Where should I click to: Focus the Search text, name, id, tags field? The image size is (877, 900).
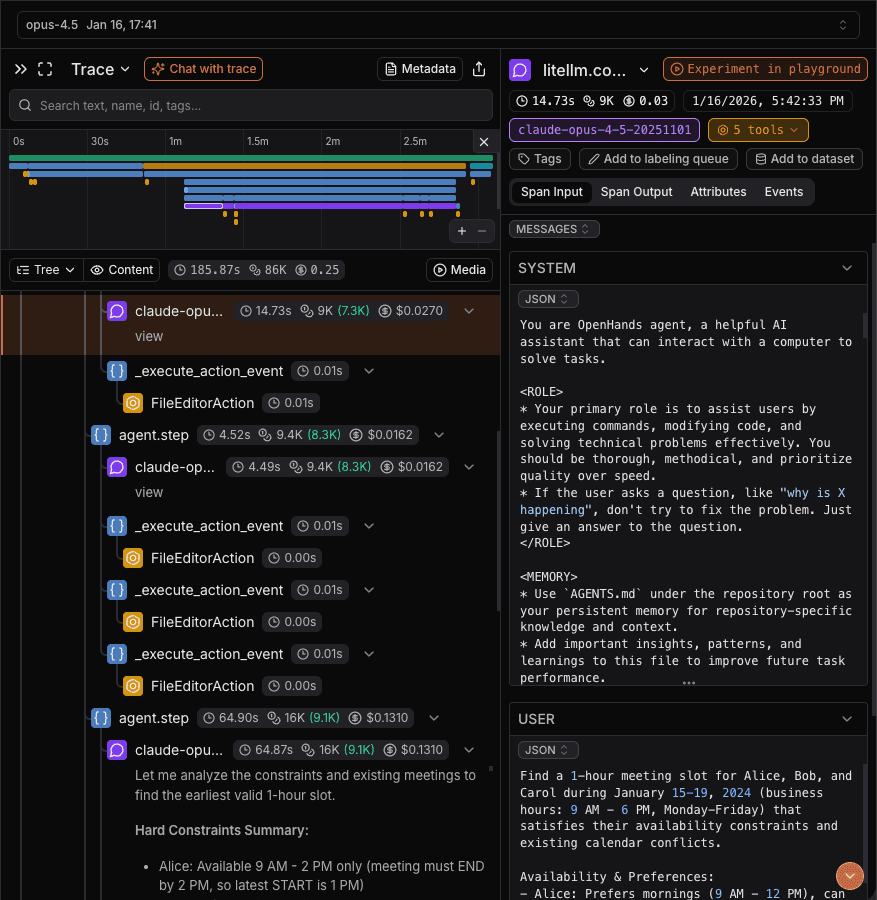click(x=251, y=106)
